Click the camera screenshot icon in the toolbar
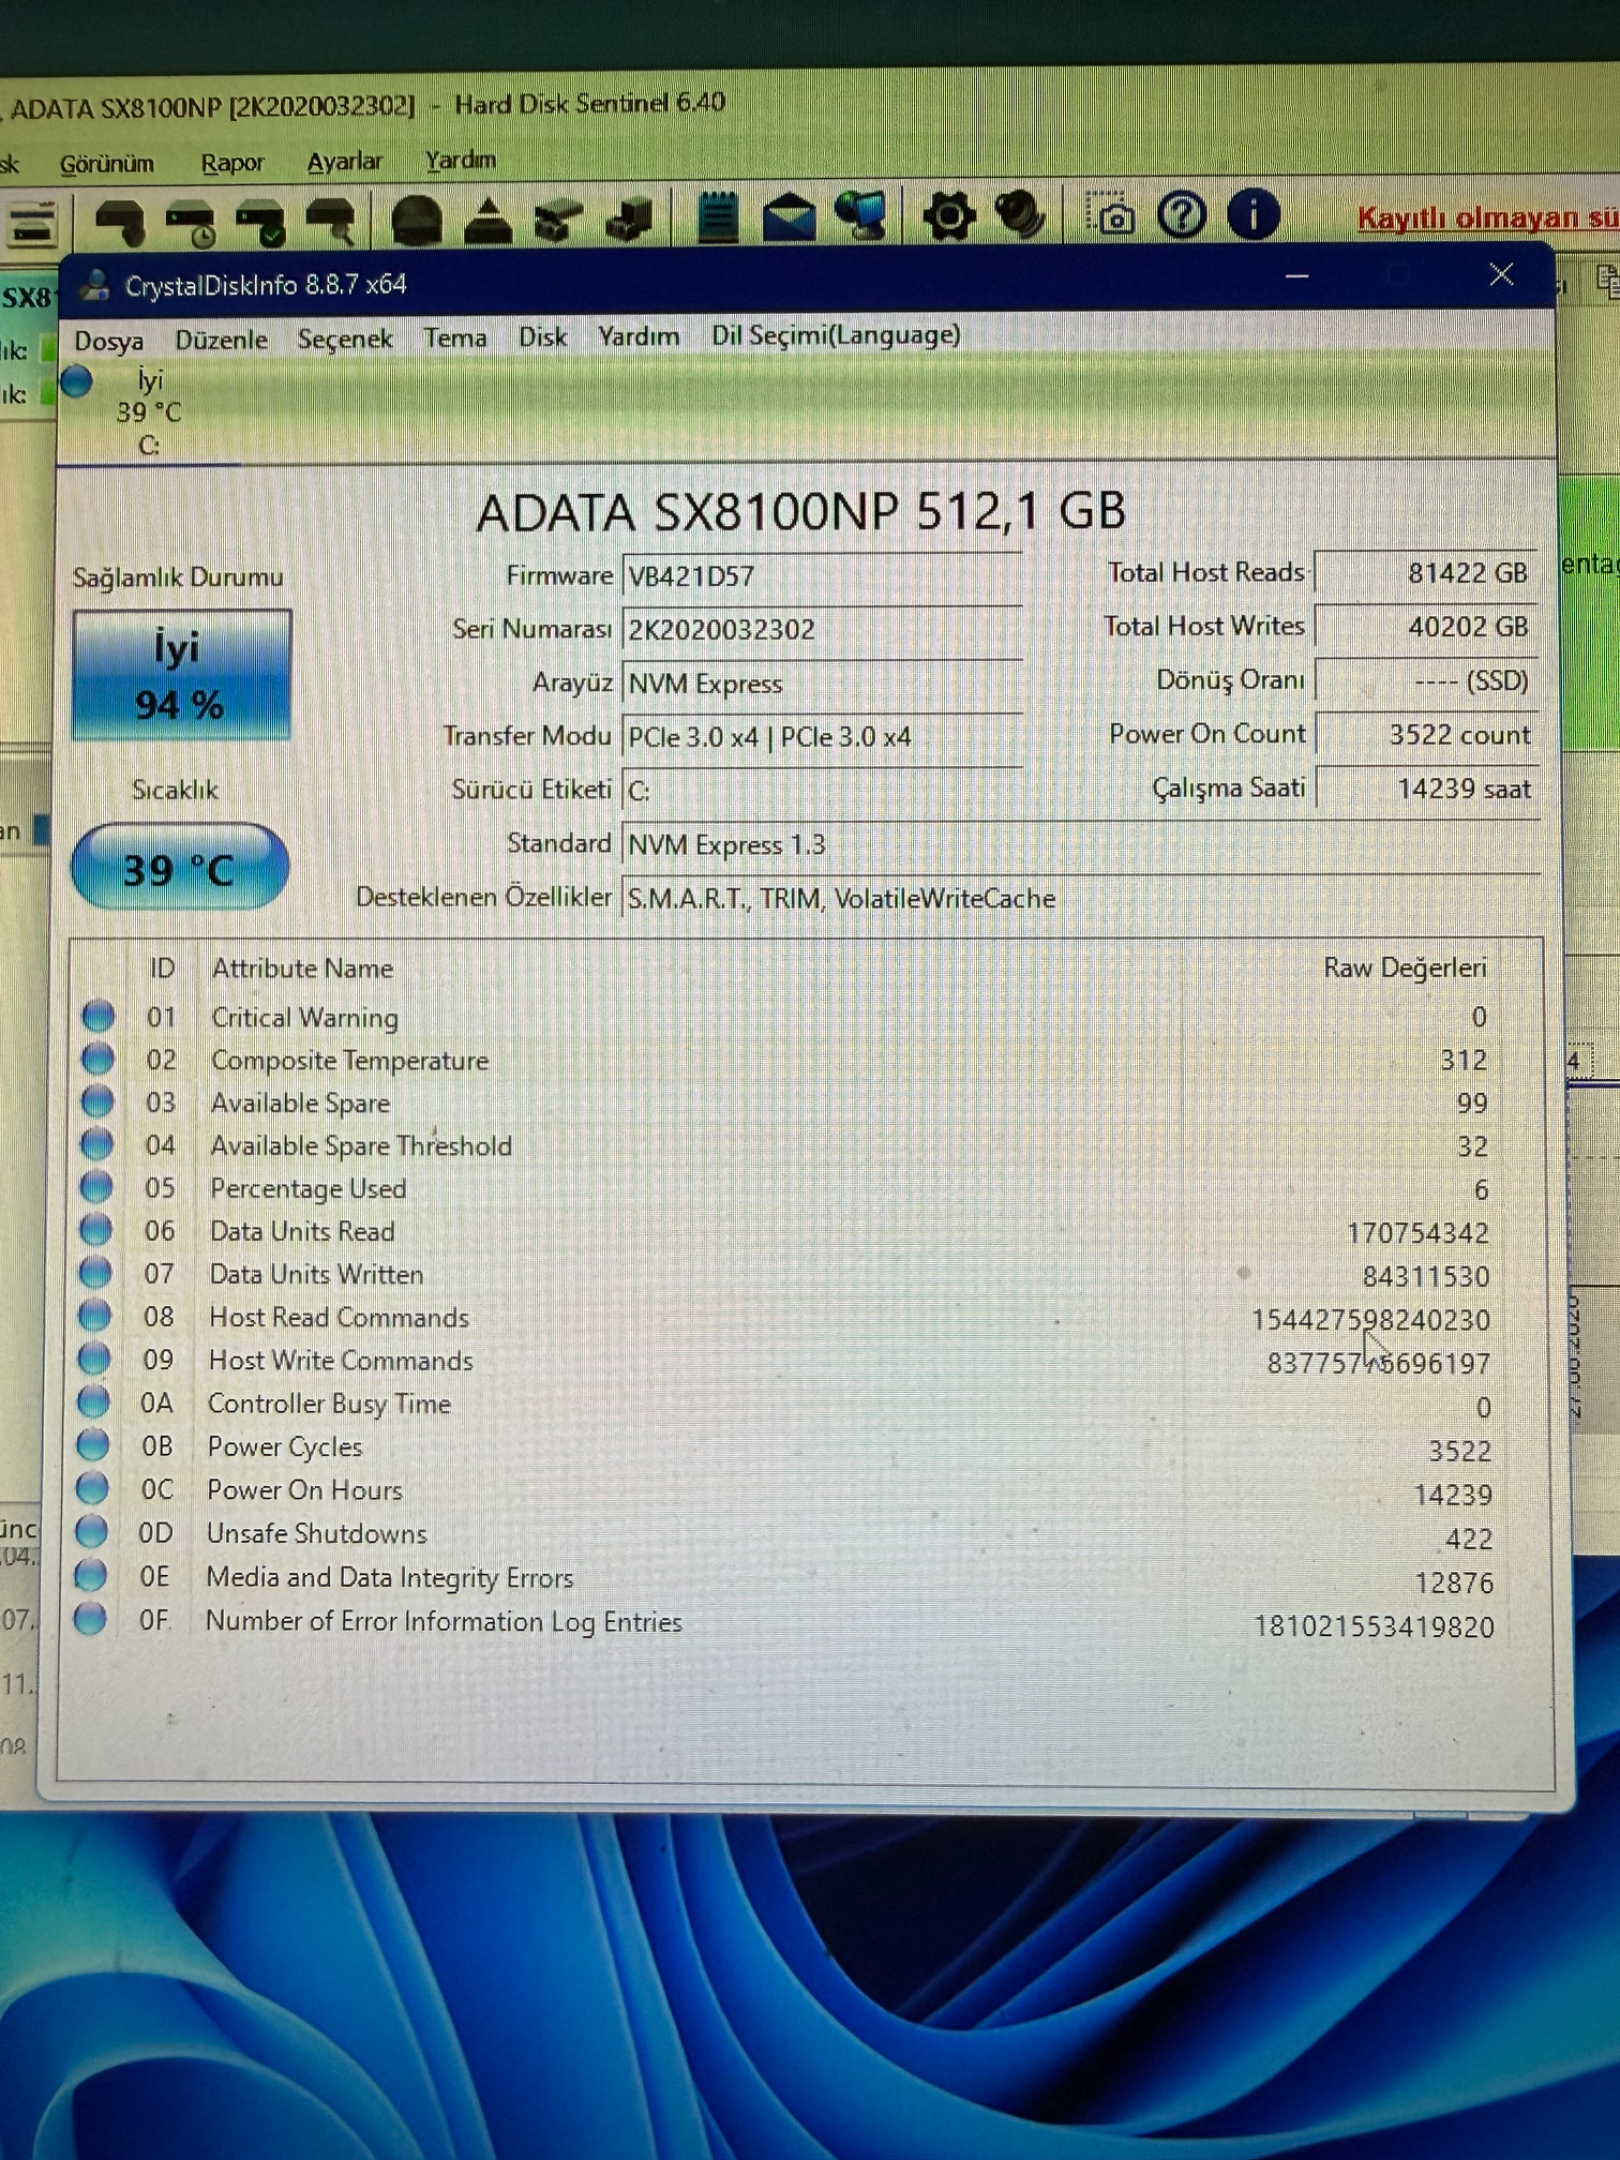Viewport: 1620px width, 2160px height. 1111,215
